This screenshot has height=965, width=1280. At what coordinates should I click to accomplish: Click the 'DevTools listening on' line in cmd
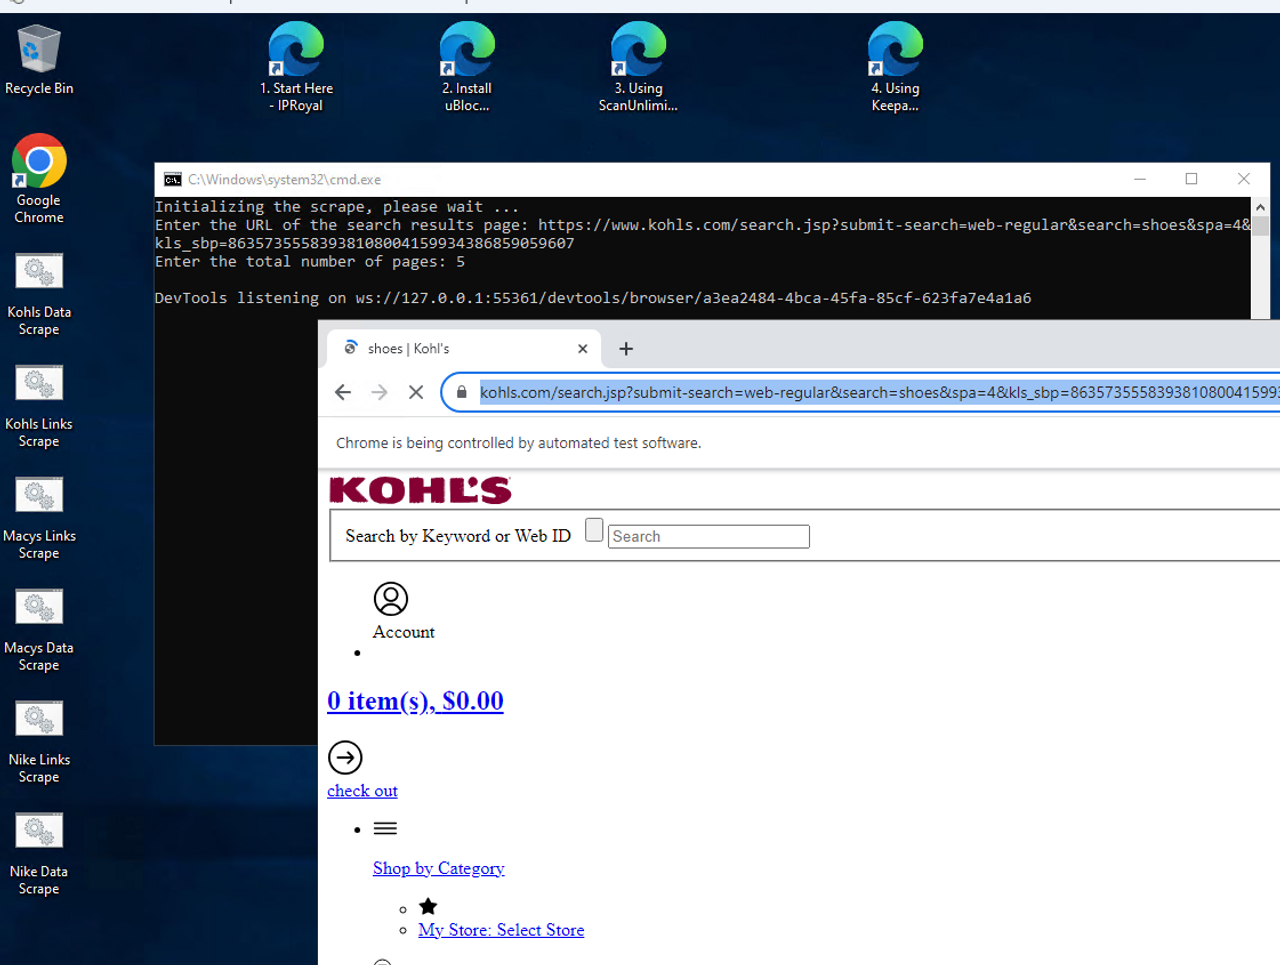(593, 298)
